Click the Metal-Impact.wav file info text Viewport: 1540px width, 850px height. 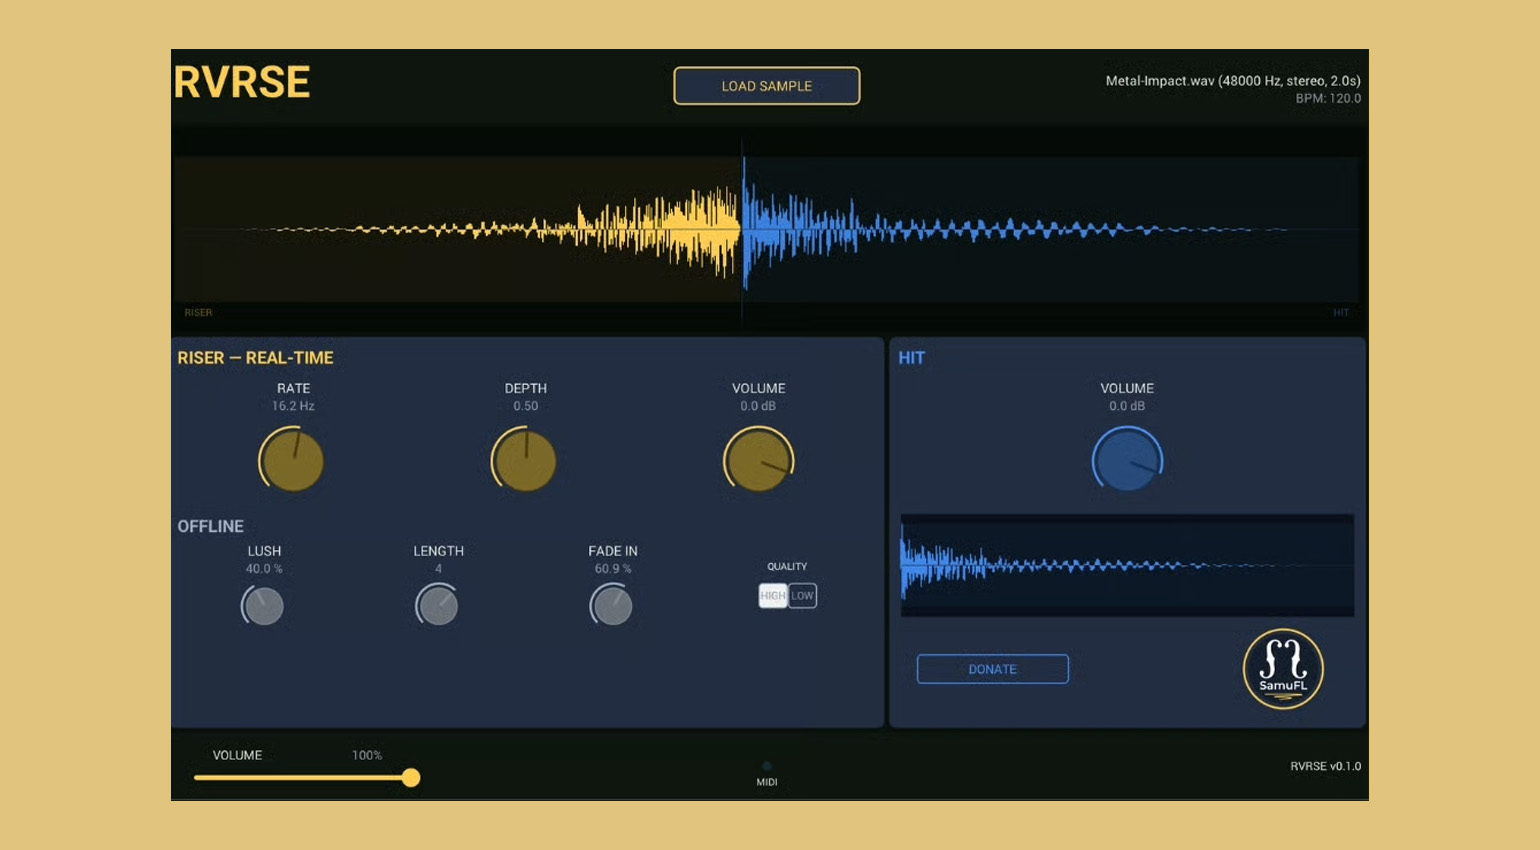click(x=1233, y=81)
